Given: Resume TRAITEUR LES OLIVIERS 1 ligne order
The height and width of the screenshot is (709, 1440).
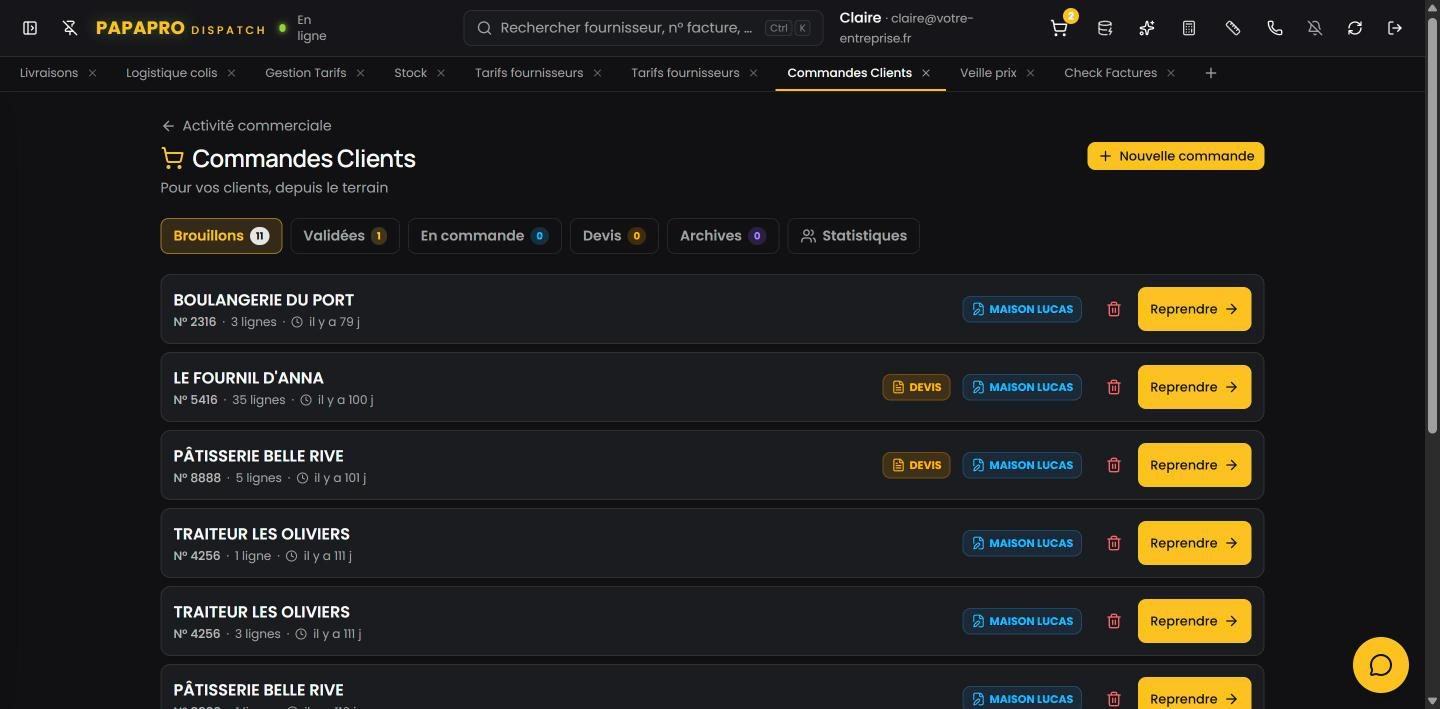Looking at the screenshot, I should click(1194, 543).
